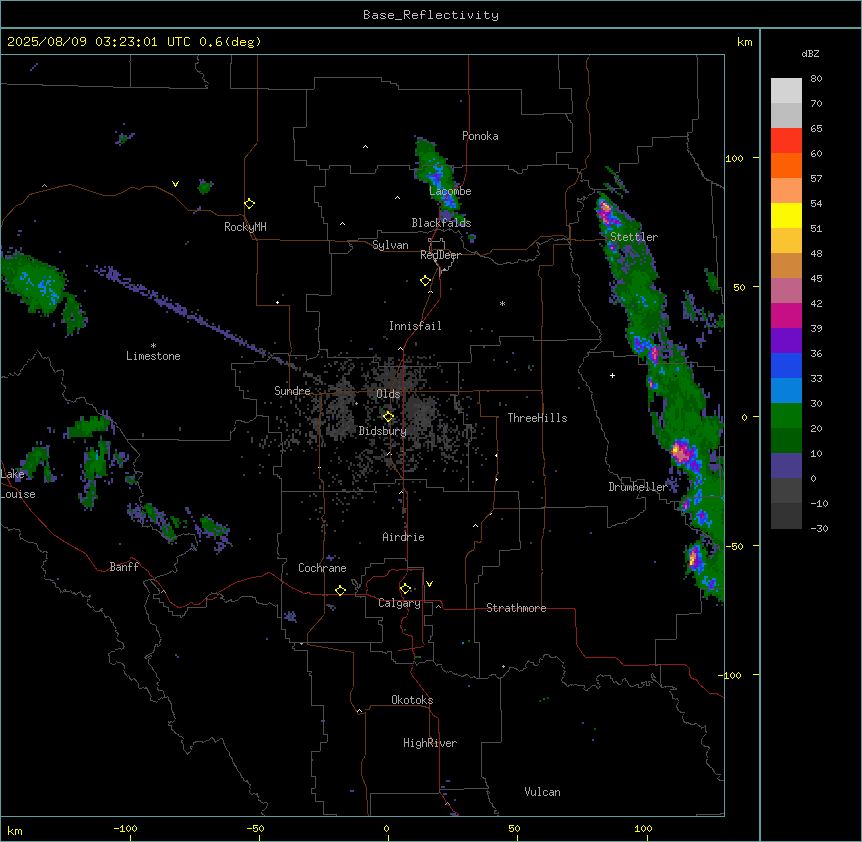Pick the royal blue 33-36 dBZ swatch
Image resolution: width=862 pixels, height=842 pixels.
click(786, 365)
